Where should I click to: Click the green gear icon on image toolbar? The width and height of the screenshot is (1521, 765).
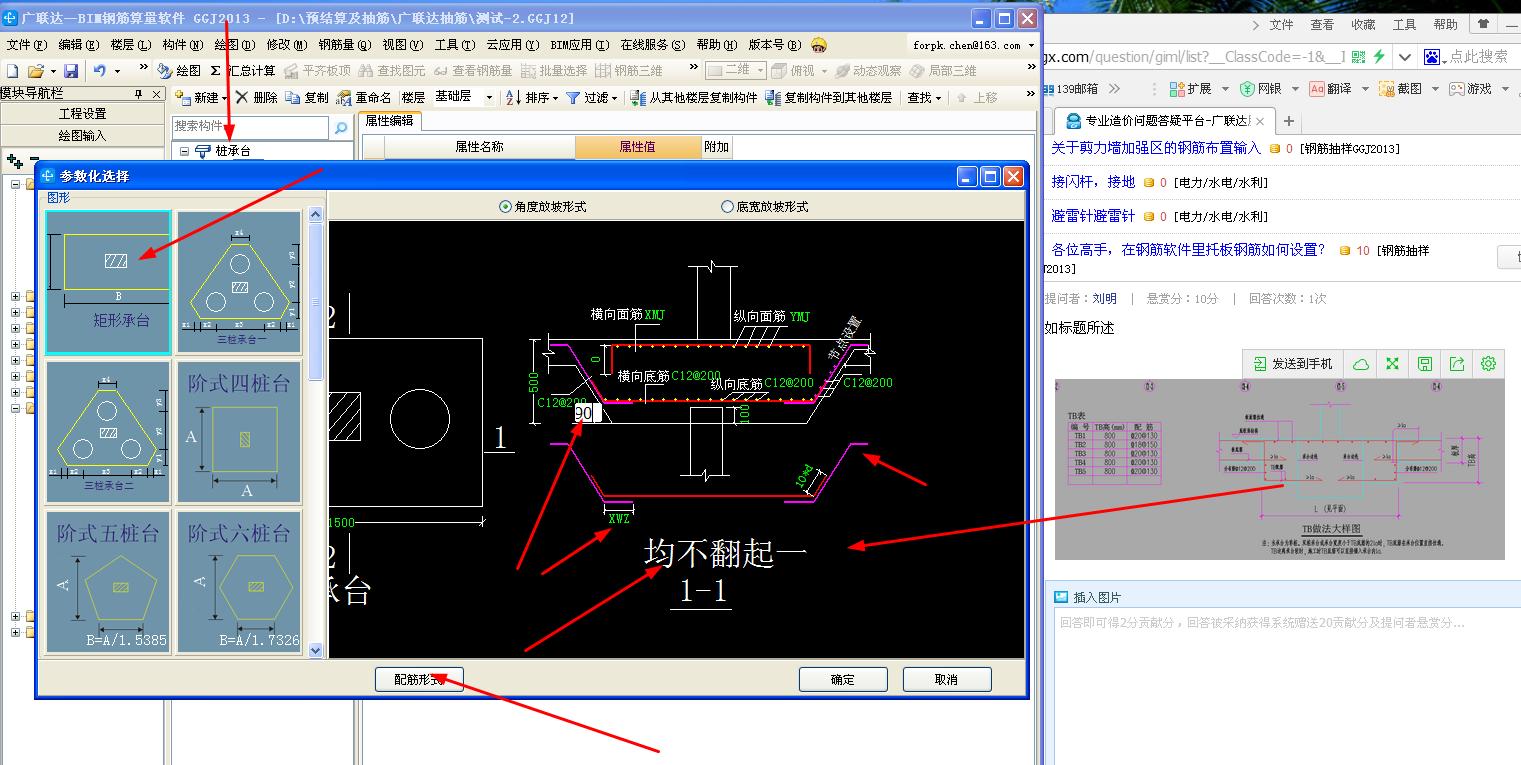coord(1488,364)
